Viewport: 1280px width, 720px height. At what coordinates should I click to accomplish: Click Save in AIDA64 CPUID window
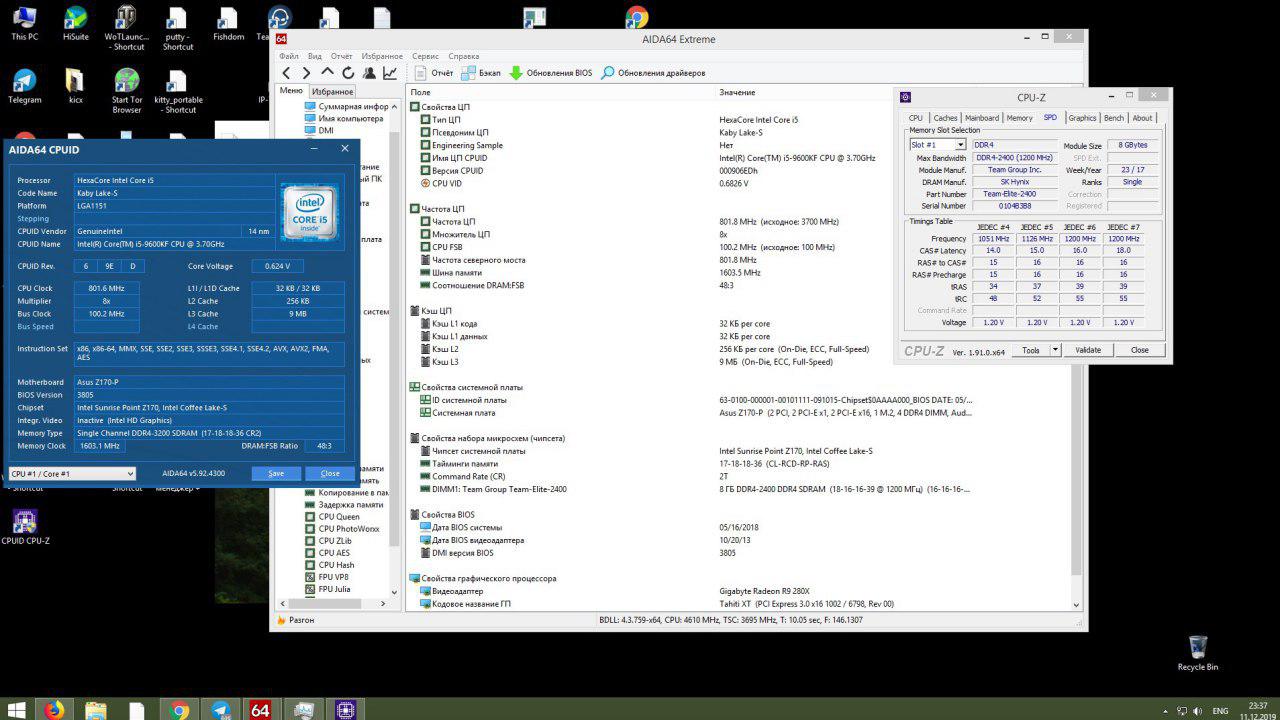276,474
